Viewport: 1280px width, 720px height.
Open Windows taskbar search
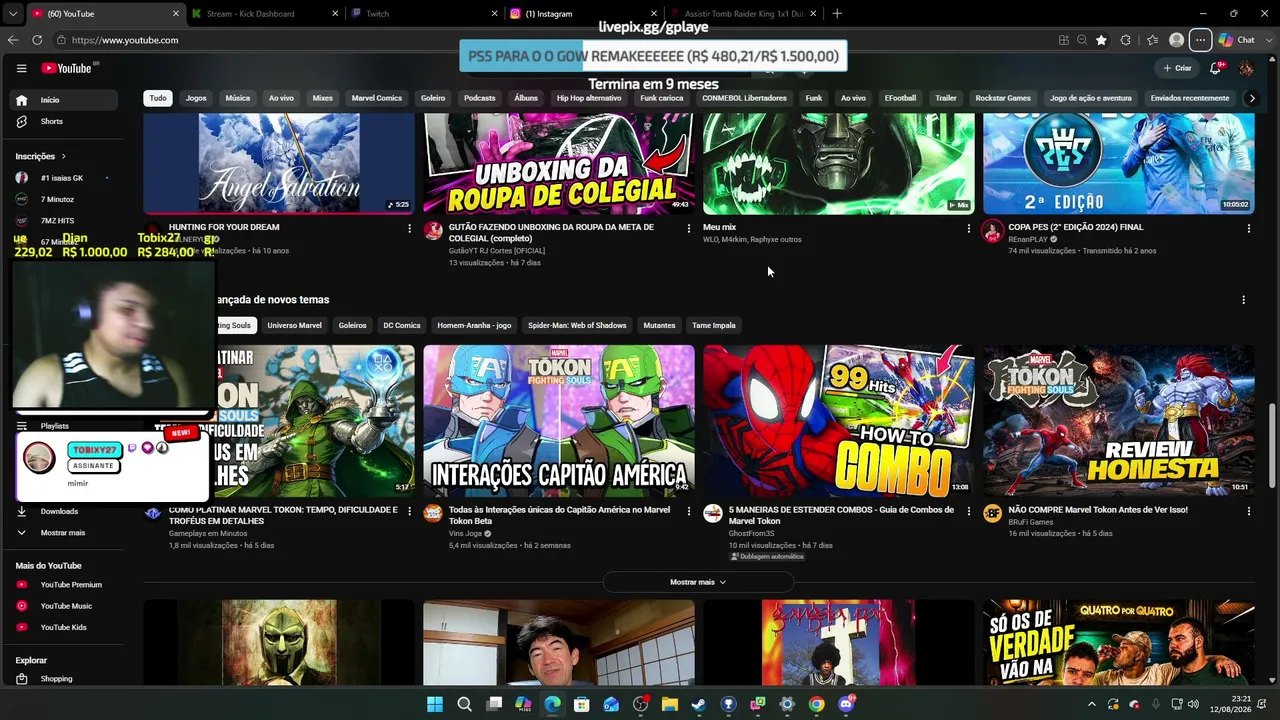pos(464,704)
